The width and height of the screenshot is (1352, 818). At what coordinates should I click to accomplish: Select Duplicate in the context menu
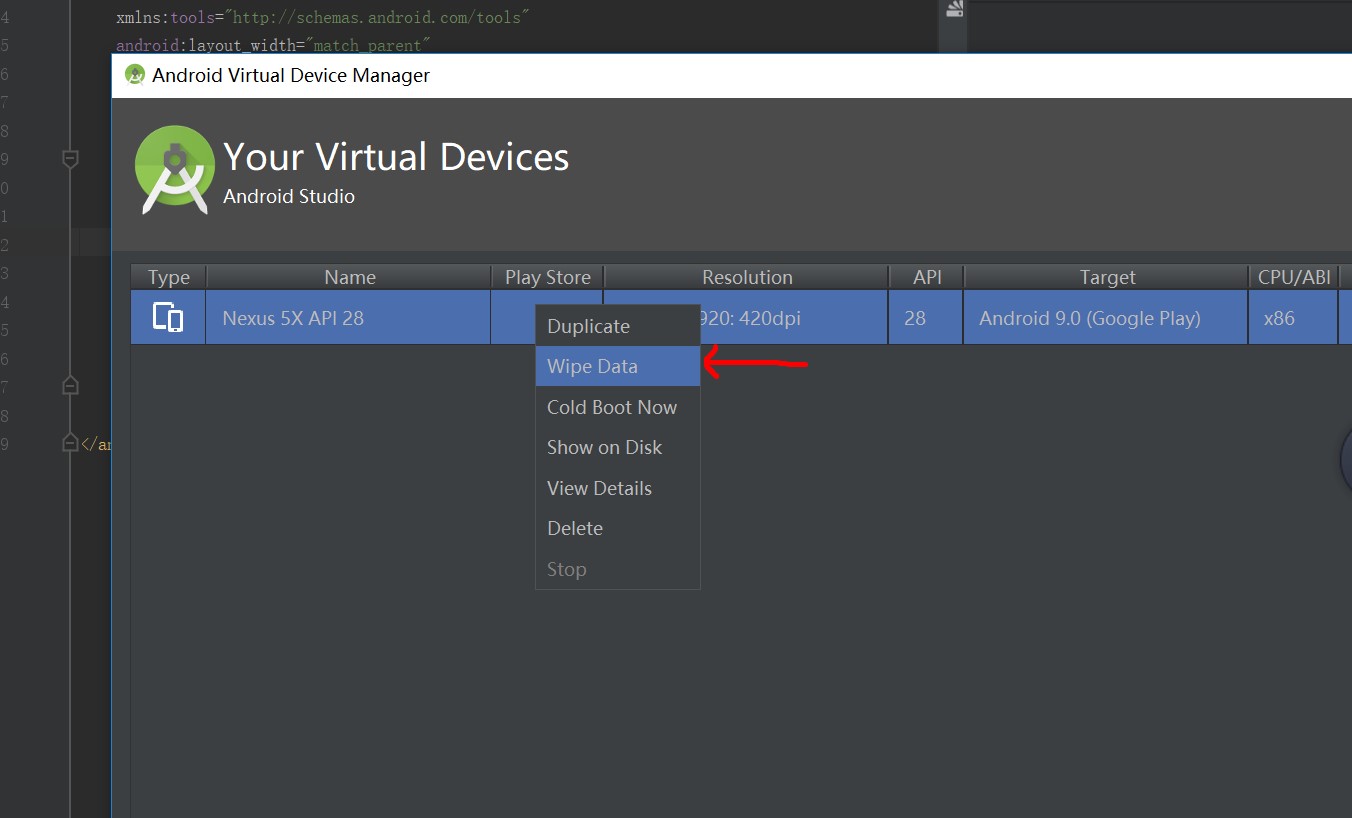[x=617, y=326]
